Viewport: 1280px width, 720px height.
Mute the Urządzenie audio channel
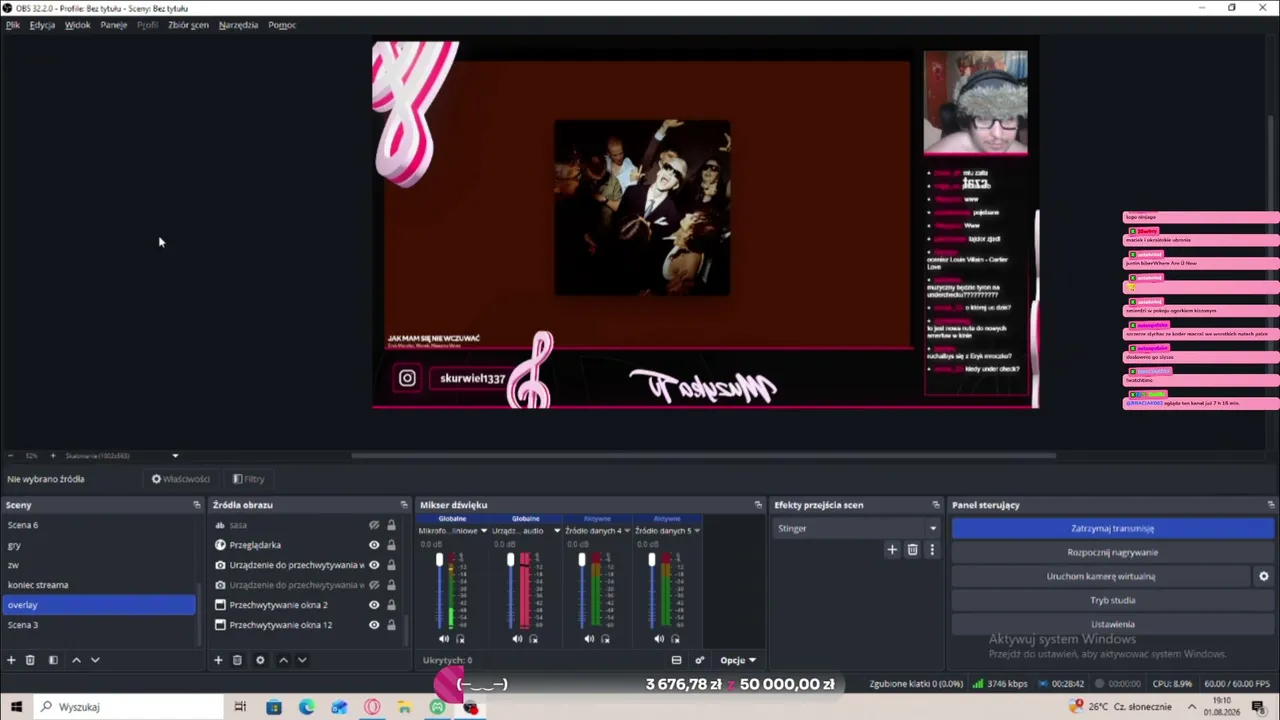pos(517,639)
